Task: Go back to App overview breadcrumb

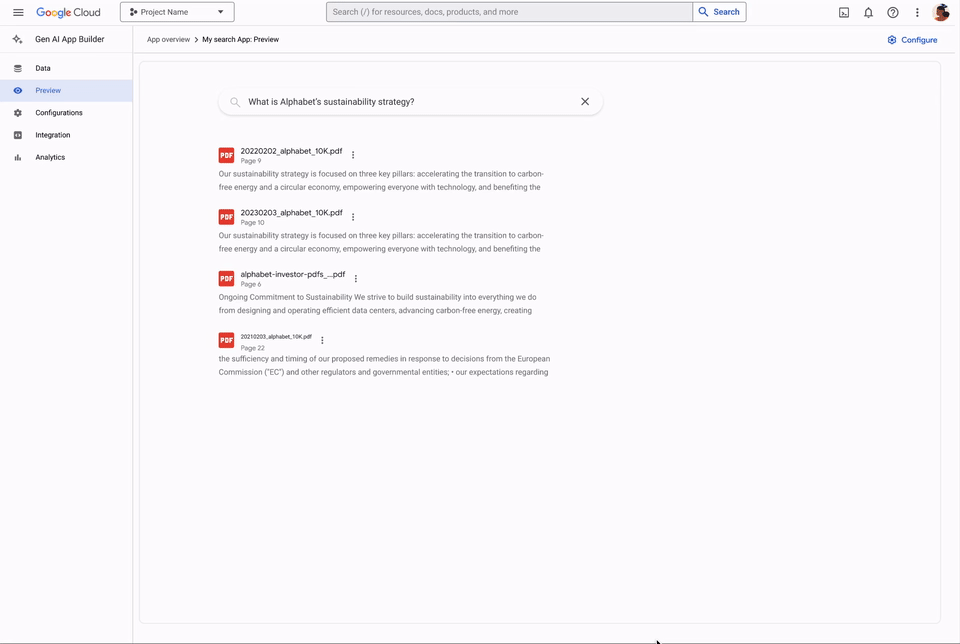Action: point(168,39)
